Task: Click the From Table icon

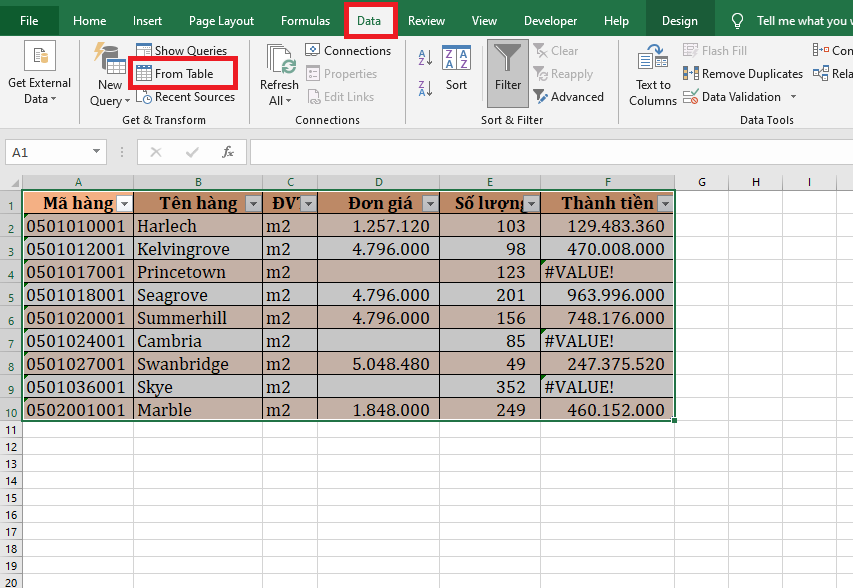Action: (x=144, y=74)
